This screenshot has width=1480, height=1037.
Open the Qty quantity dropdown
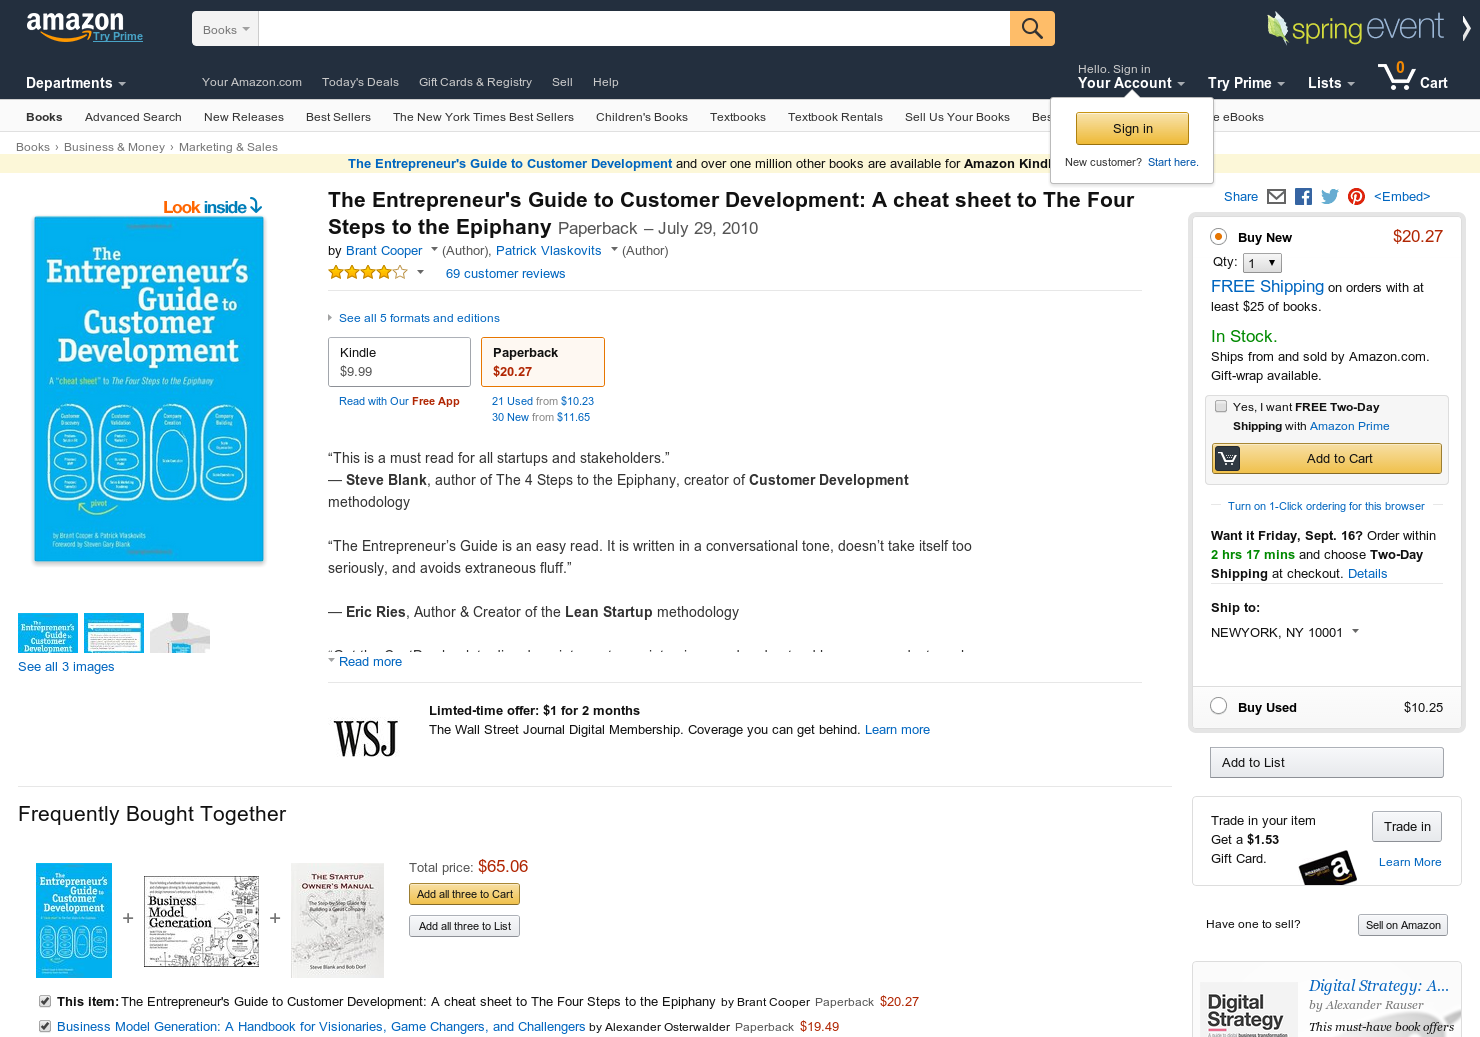coord(1262,263)
